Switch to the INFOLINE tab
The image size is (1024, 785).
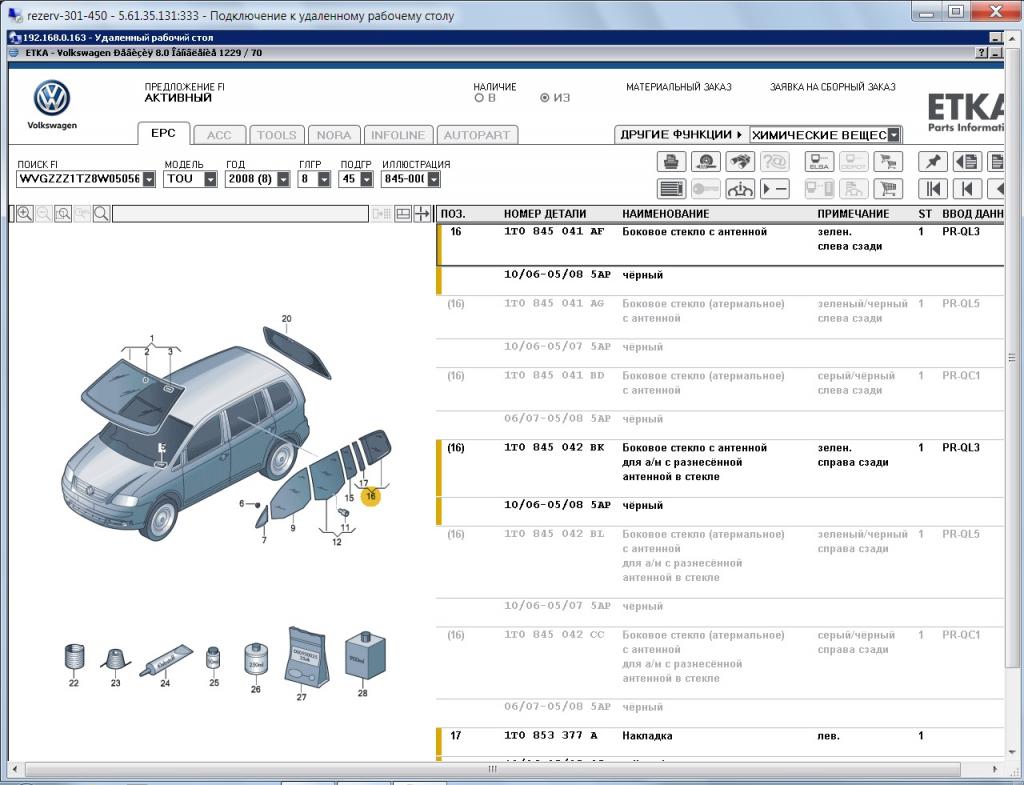click(x=398, y=135)
